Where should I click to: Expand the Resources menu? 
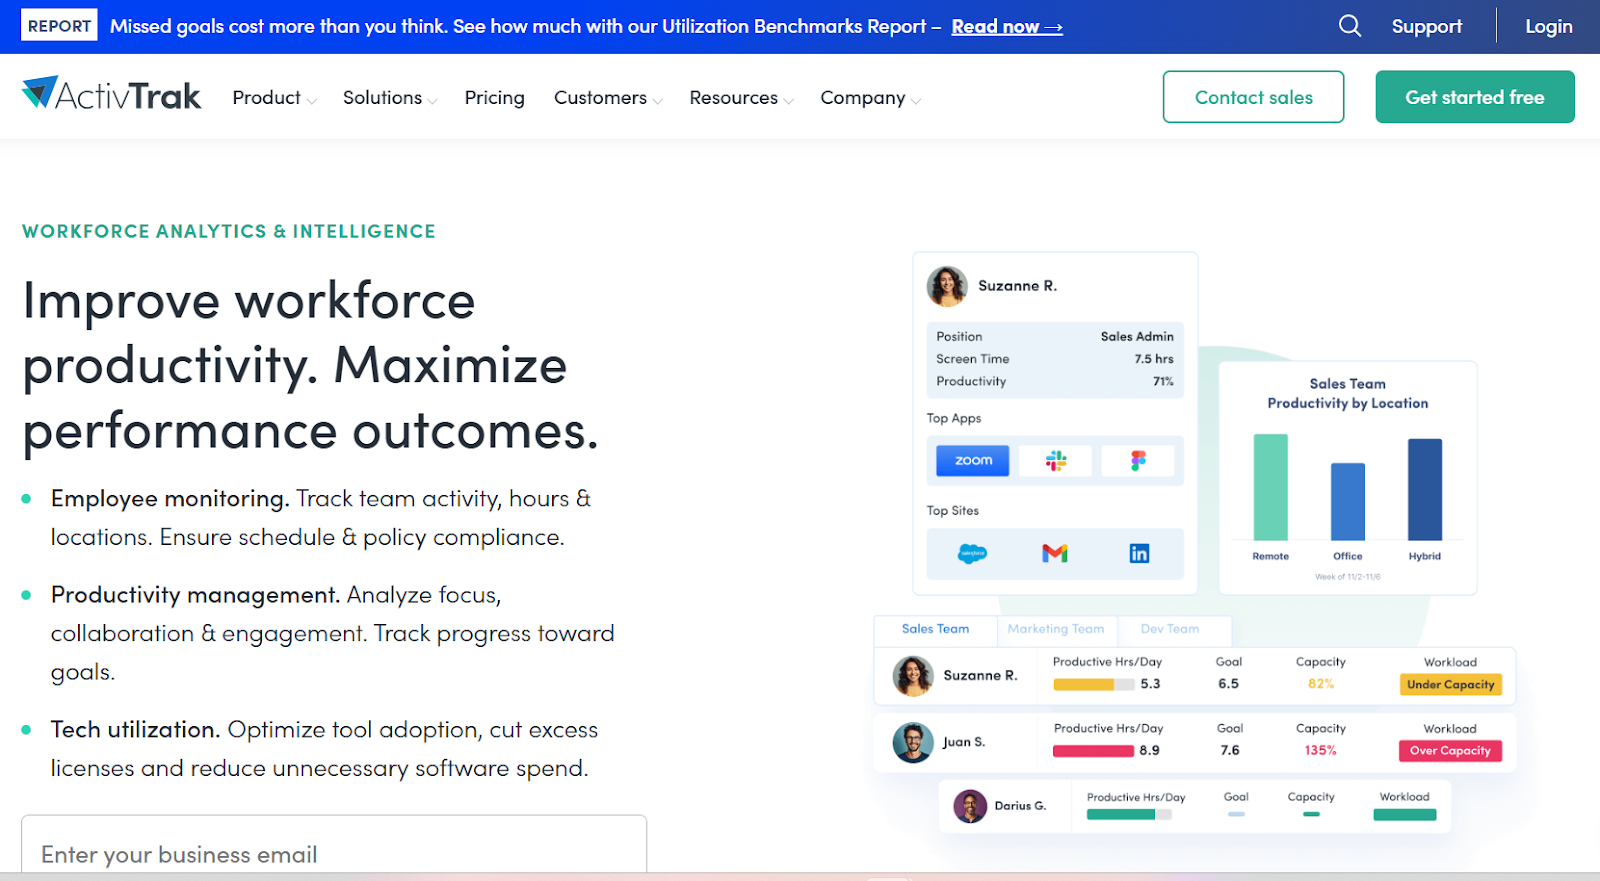click(741, 98)
